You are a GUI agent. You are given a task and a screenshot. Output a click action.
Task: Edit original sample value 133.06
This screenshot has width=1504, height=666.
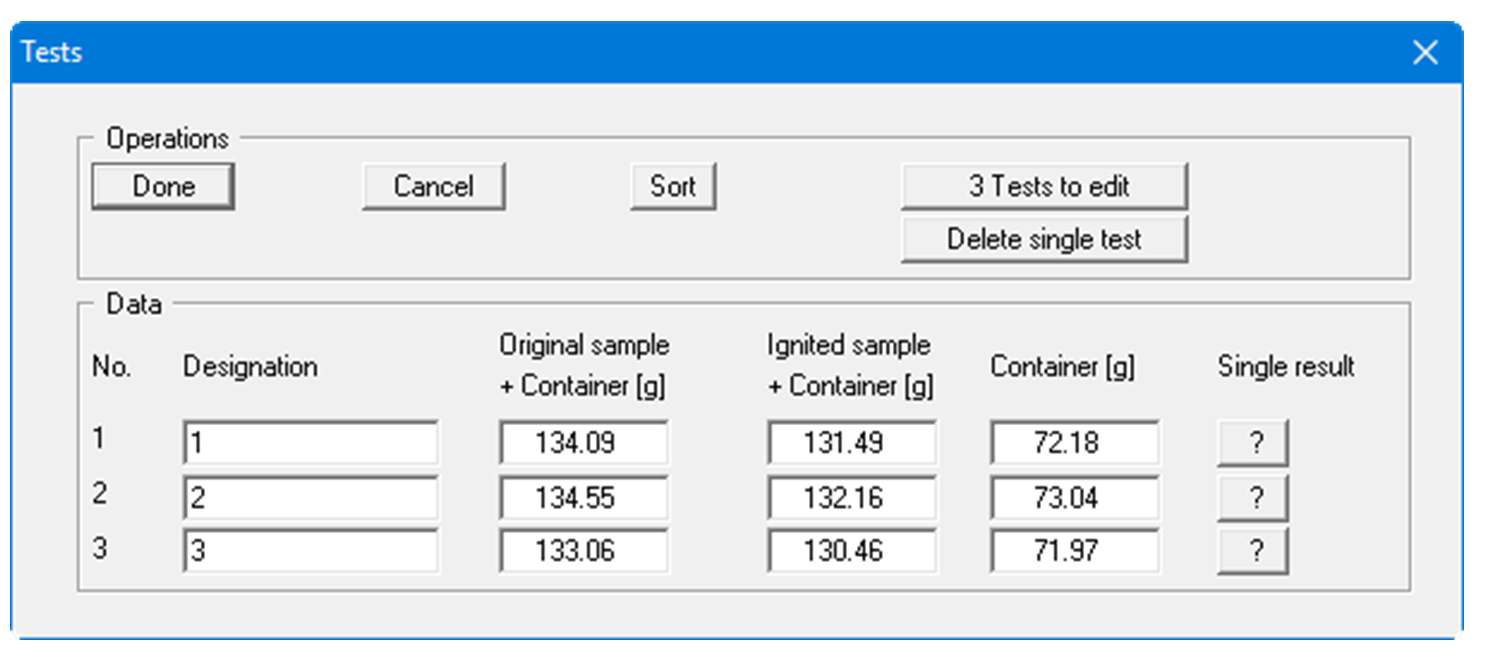[584, 551]
